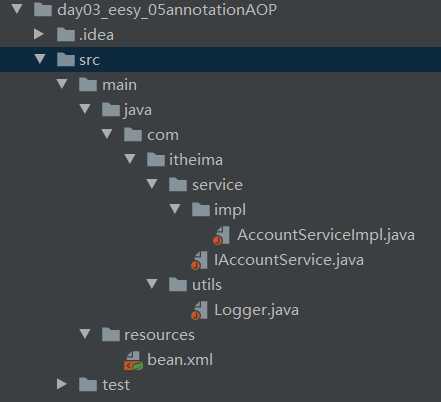
Task: Click the project root folder icon
Action: (x=43, y=9)
